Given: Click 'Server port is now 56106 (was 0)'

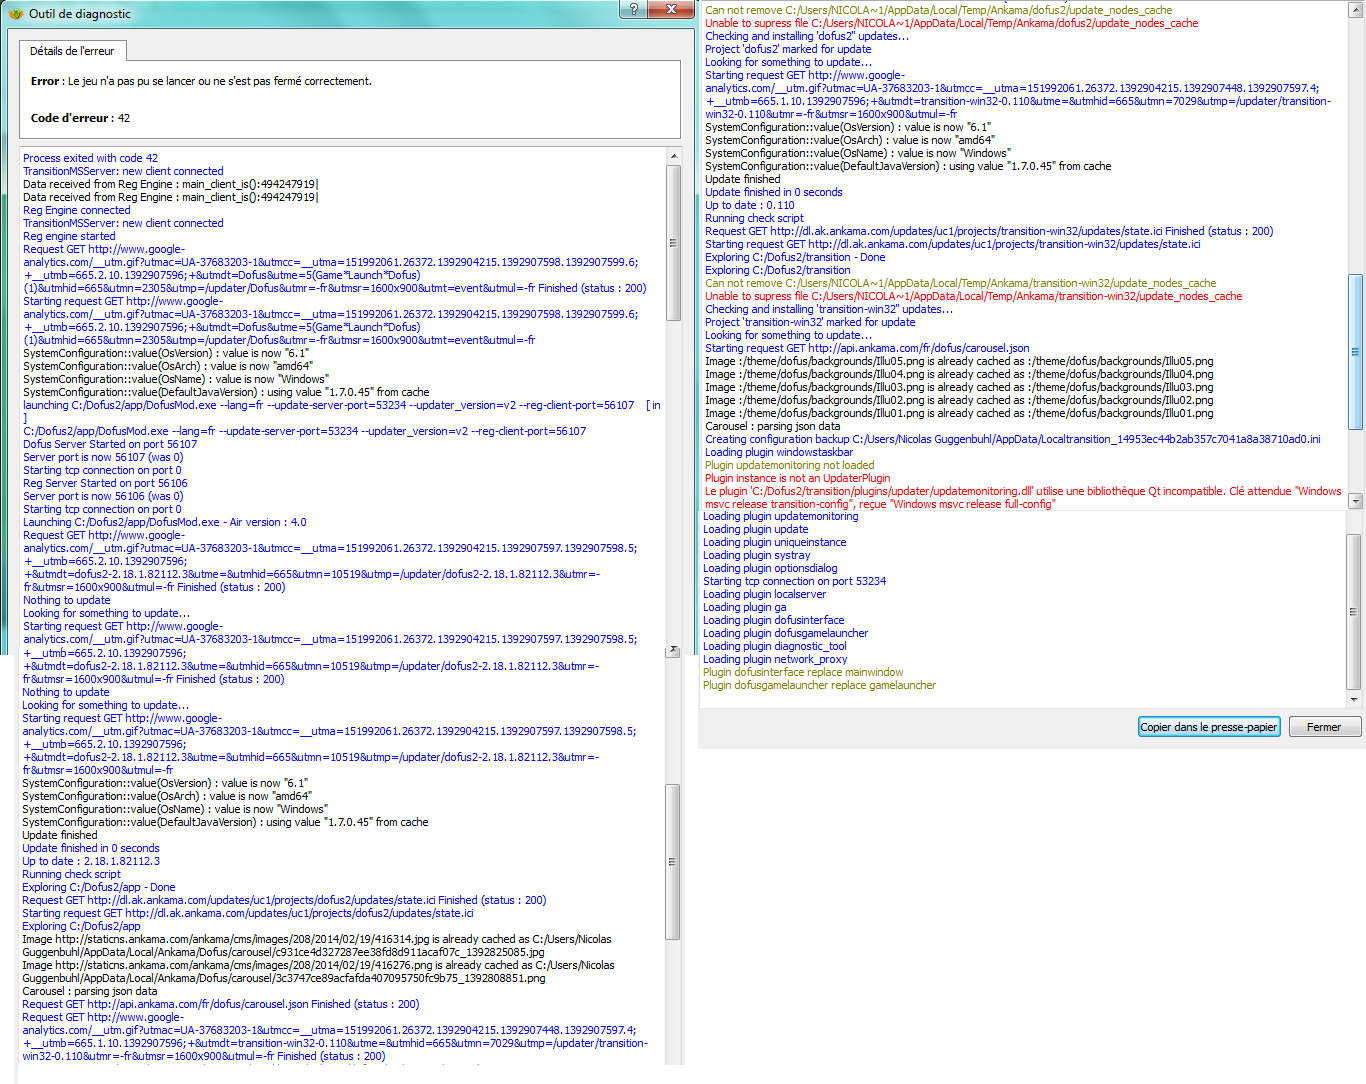Looking at the screenshot, I should 103,496.
